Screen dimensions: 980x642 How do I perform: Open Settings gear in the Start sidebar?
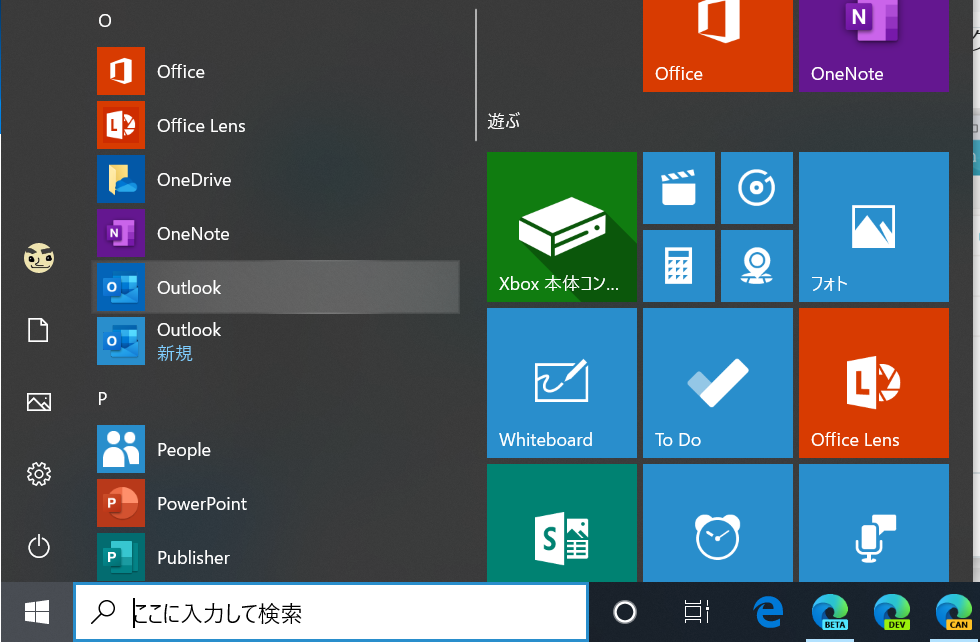click(x=39, y=474)
